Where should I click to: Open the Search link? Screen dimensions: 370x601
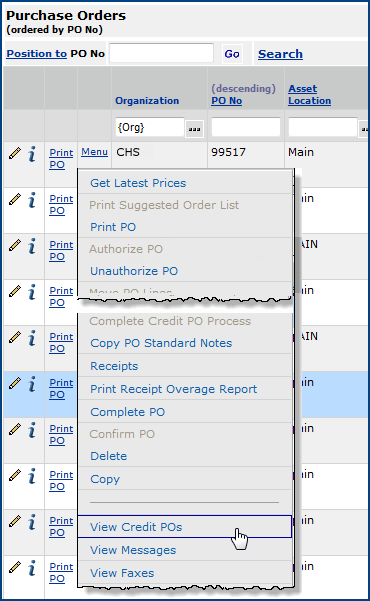coord(280,54)
